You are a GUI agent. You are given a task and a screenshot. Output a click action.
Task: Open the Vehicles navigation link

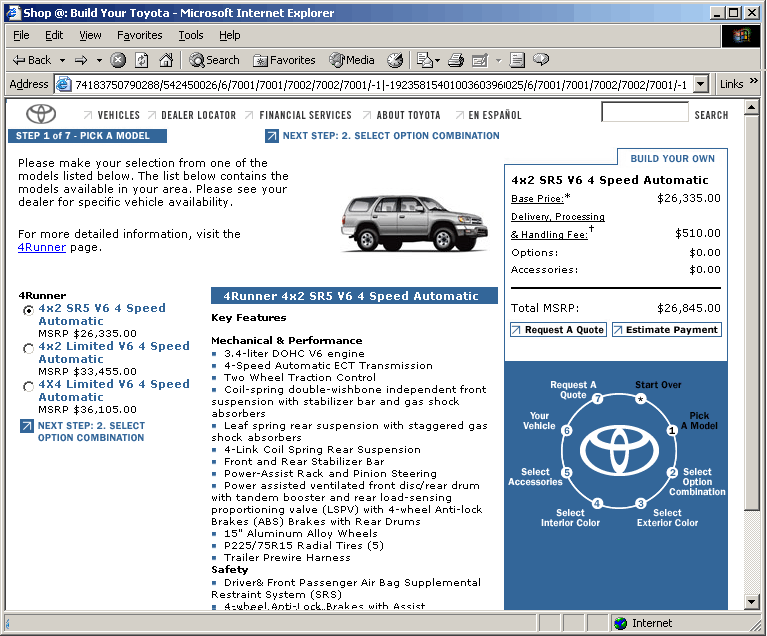(118, 115)
